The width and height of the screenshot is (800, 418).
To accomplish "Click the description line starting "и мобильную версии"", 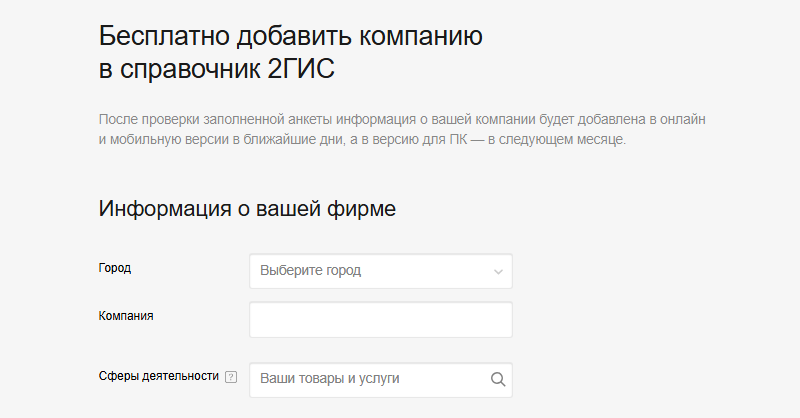I will point(362,140).
